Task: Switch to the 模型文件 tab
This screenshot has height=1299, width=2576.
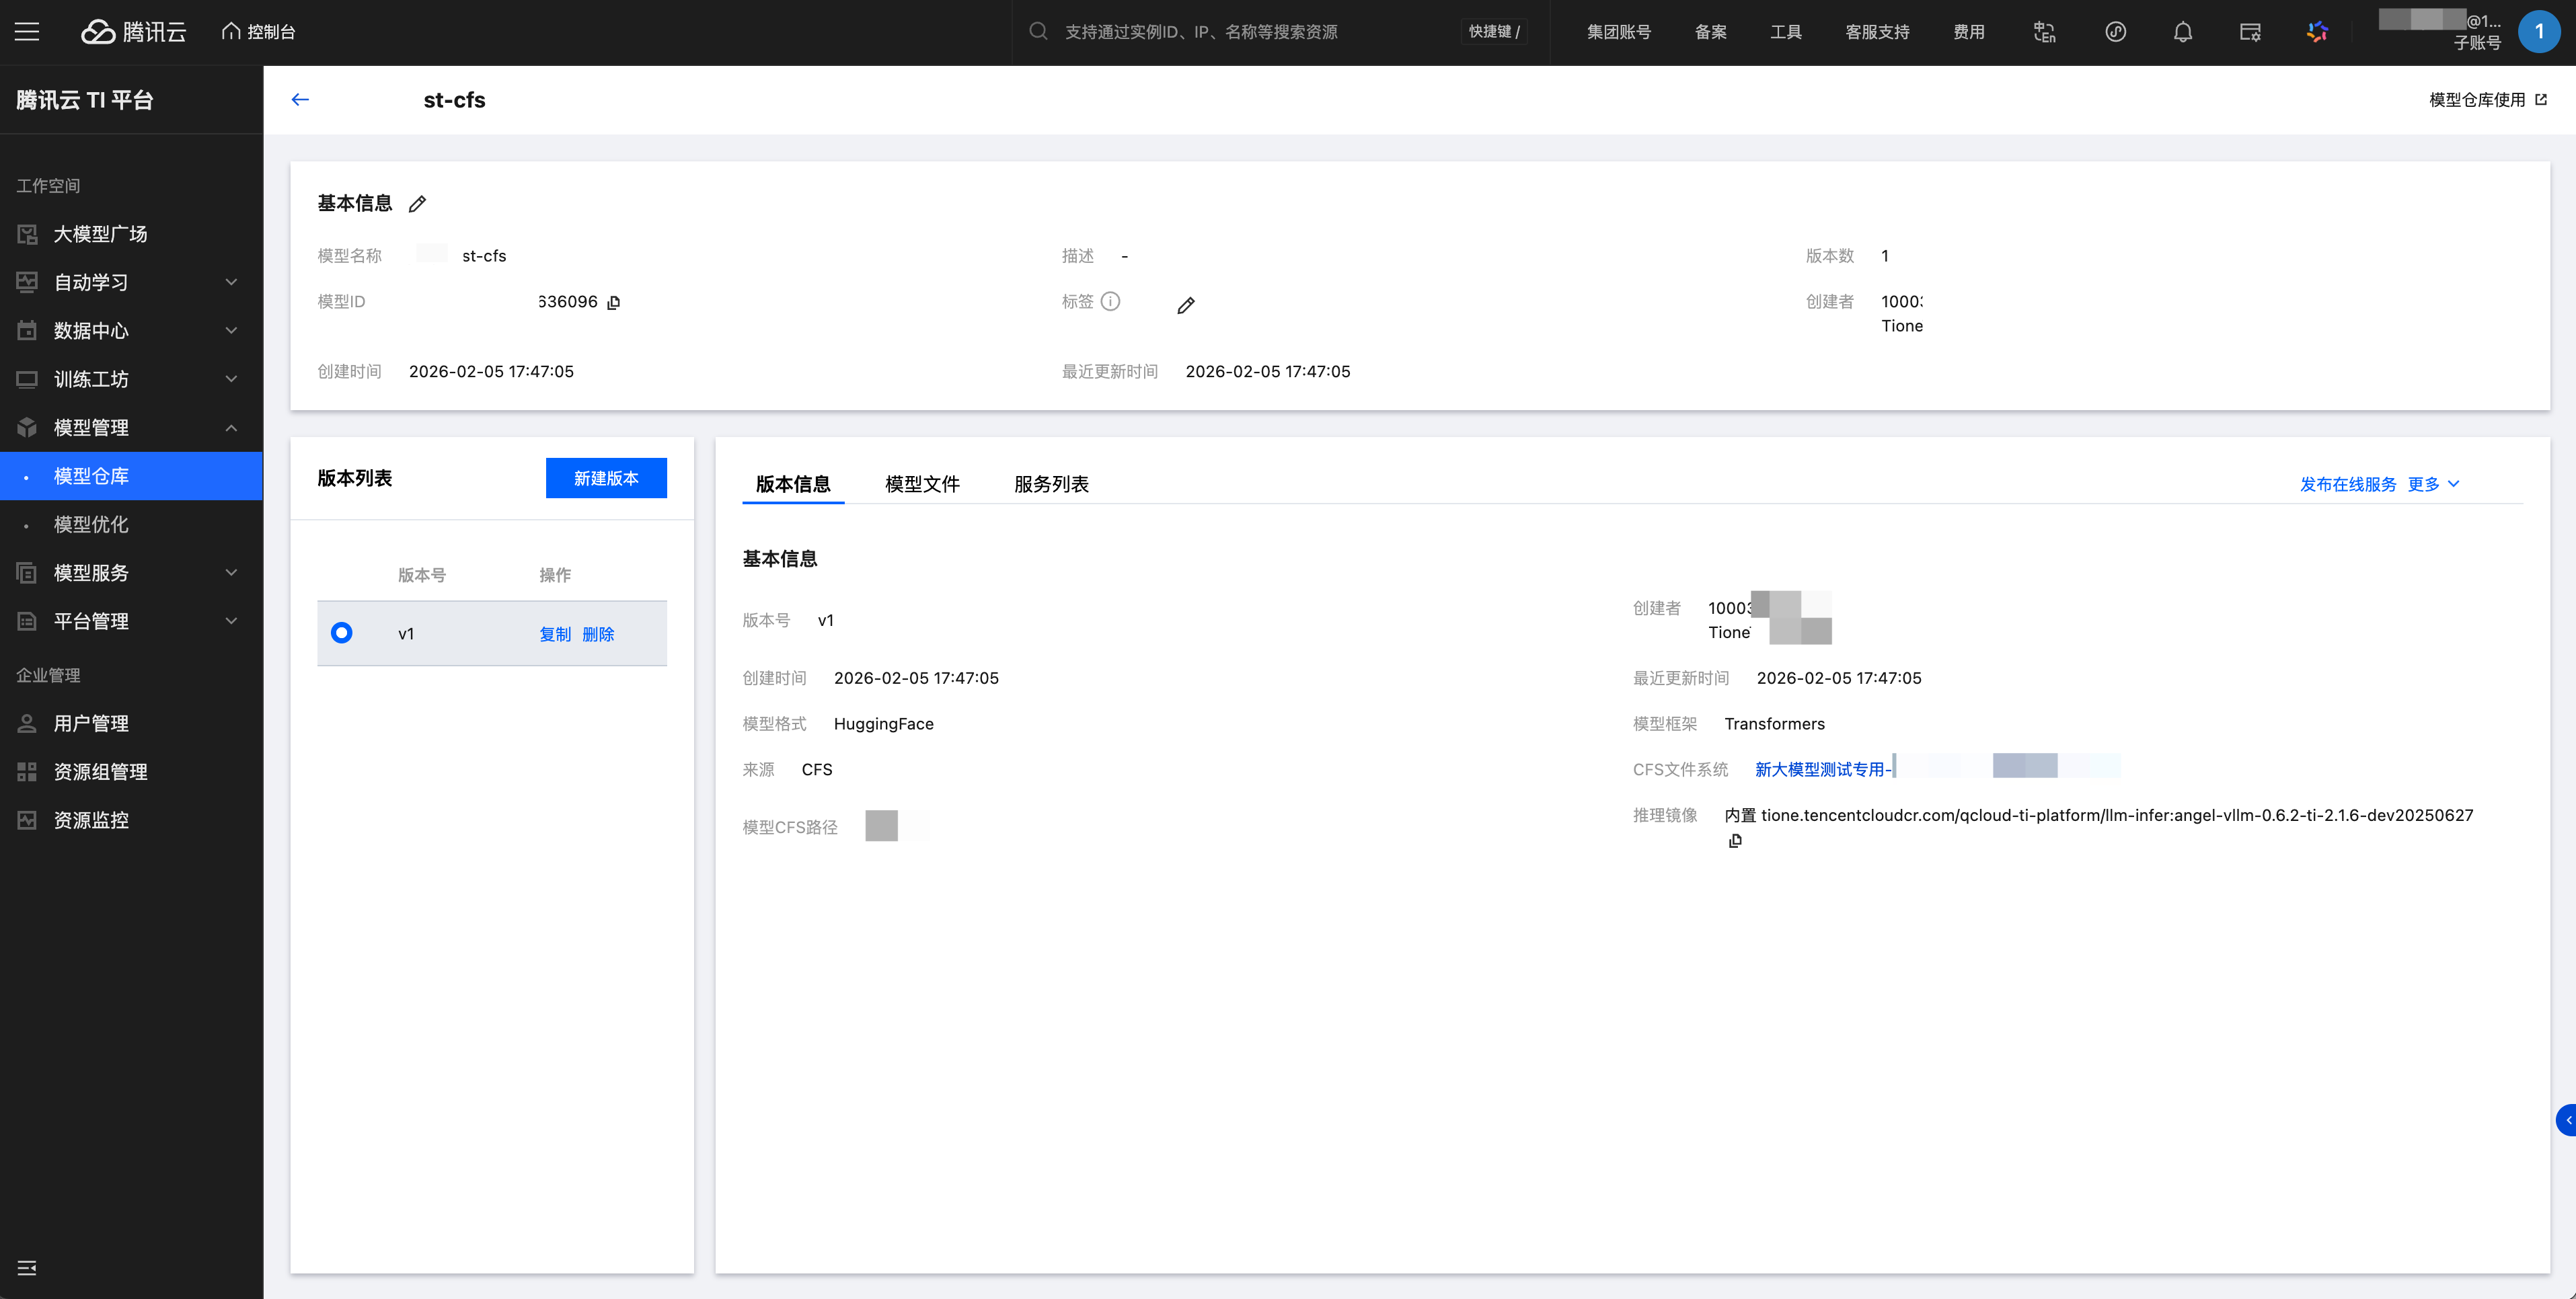Action: [921, 484]
